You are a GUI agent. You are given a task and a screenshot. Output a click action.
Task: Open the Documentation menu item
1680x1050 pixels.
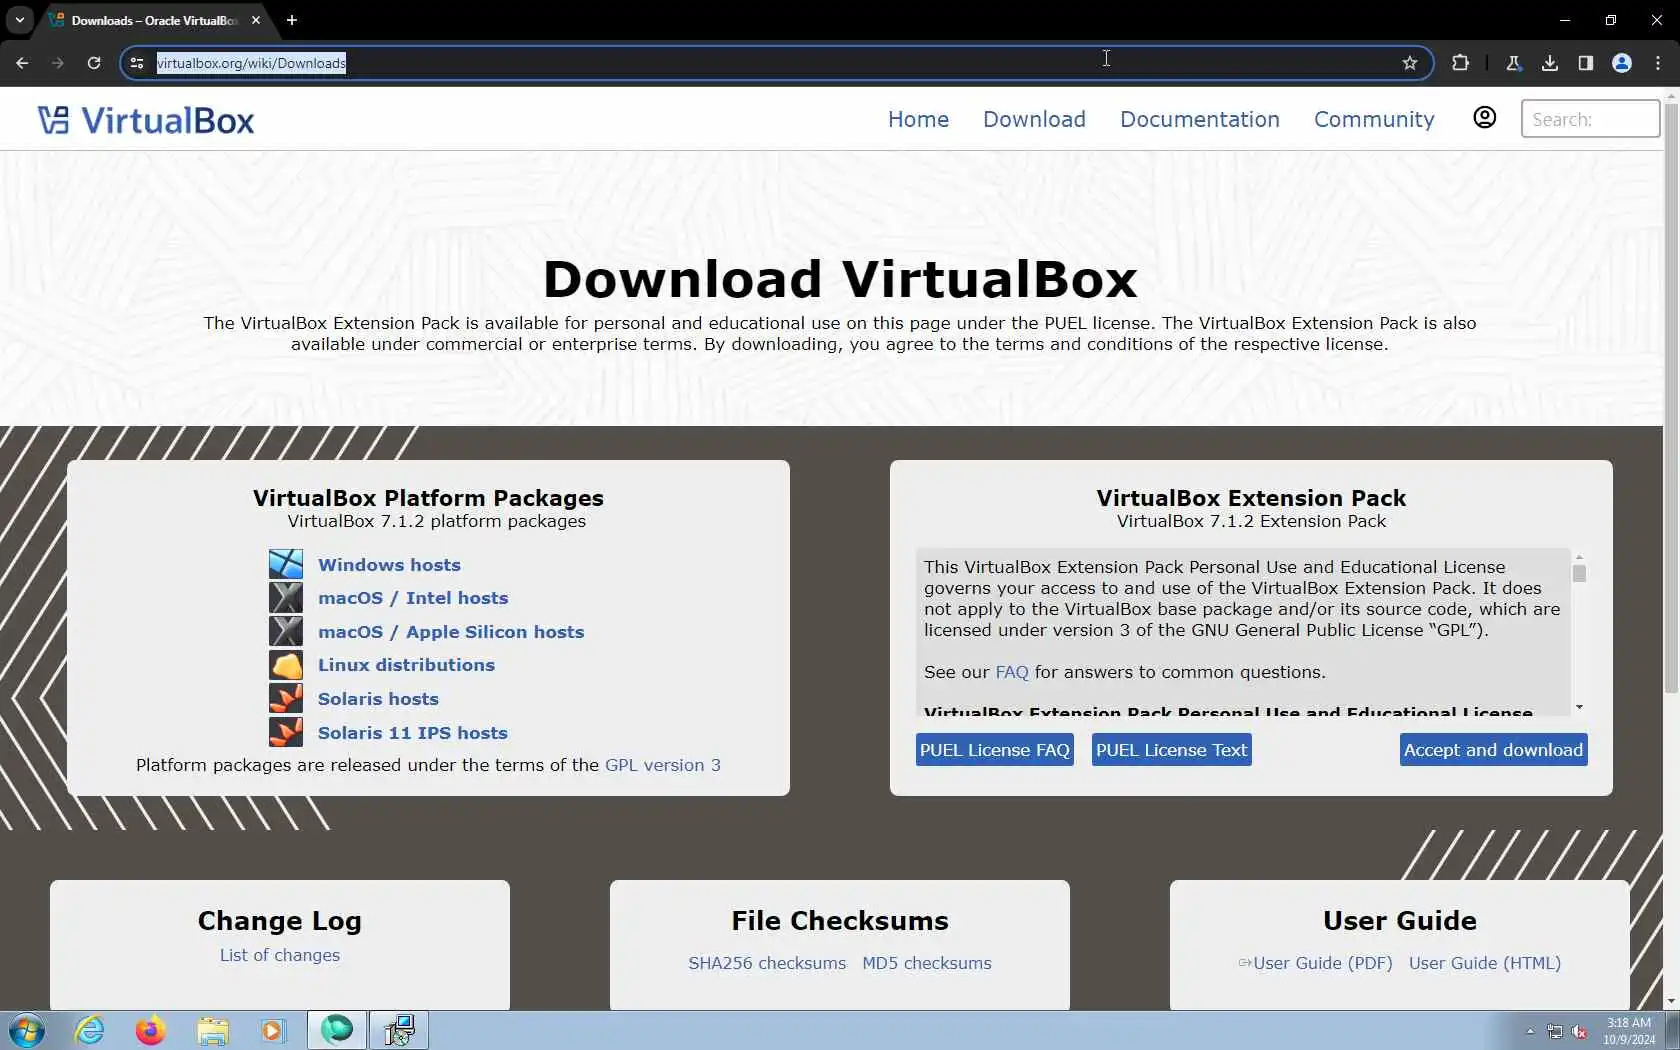1199,119
